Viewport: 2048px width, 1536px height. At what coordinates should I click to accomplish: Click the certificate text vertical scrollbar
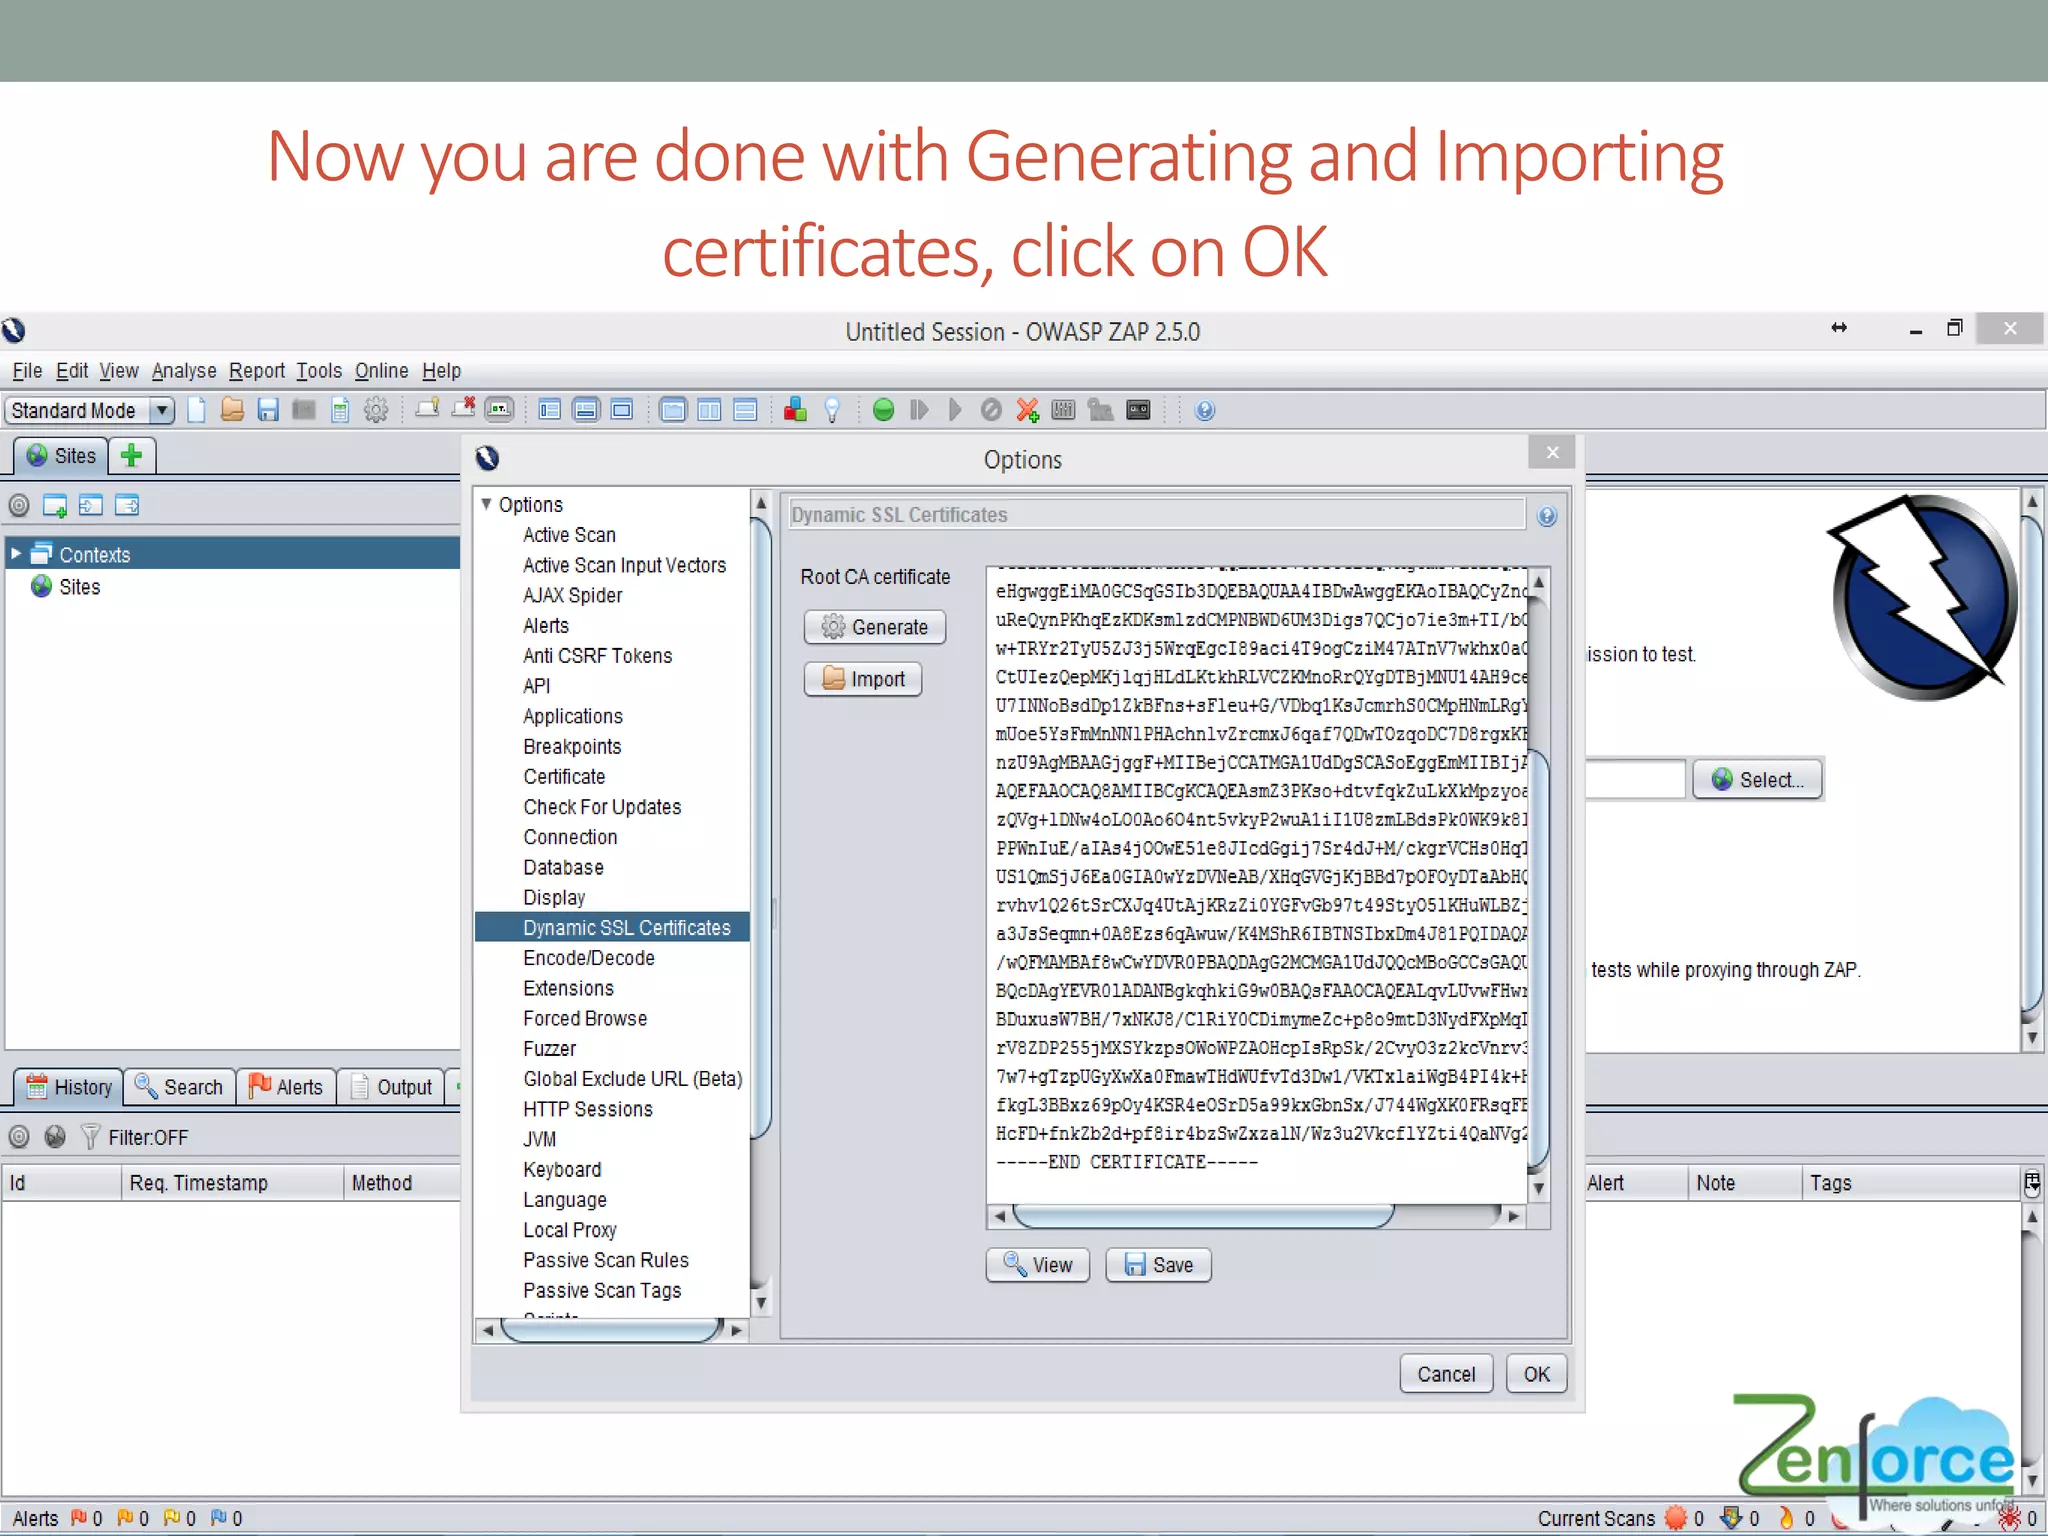(x=1539, y=959)
